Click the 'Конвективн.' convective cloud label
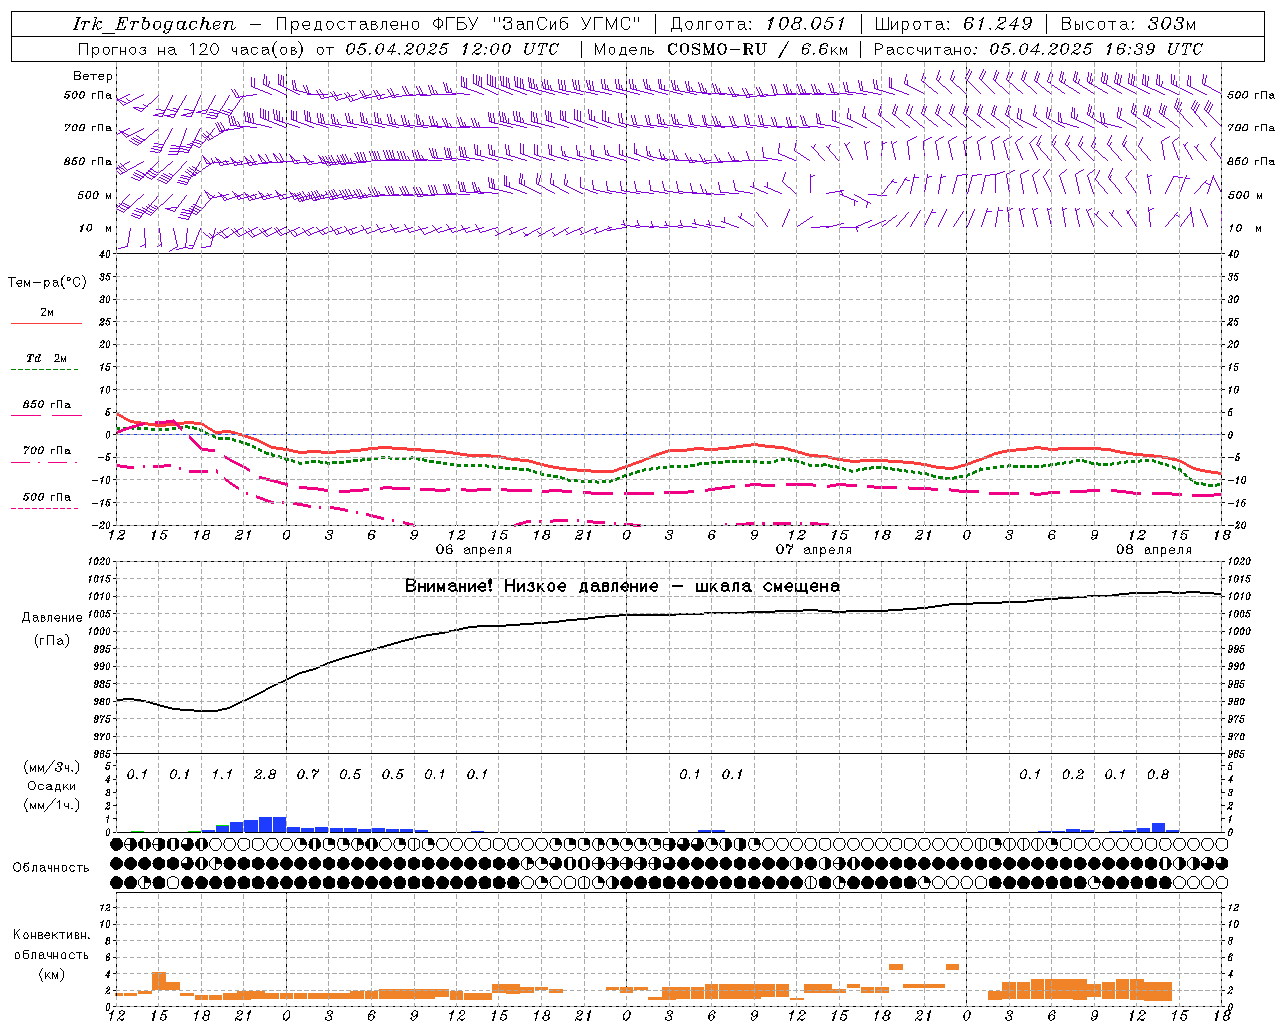 51,935
